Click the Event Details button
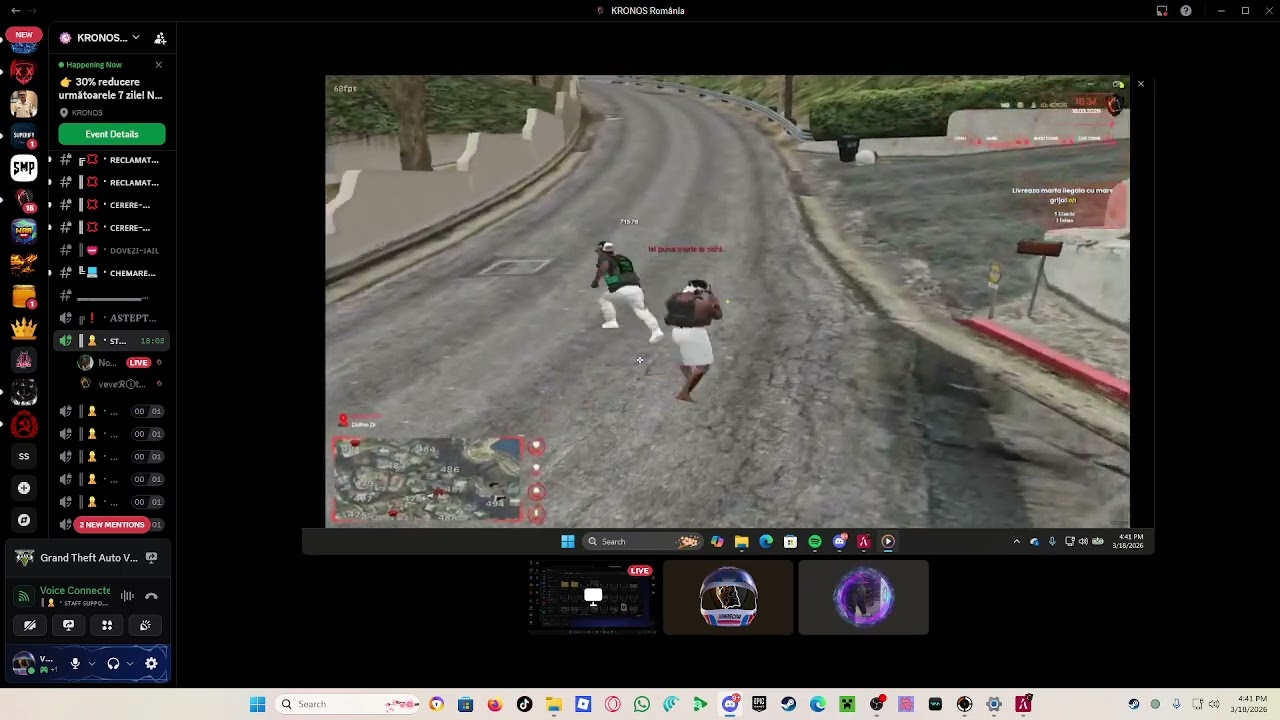Screen dimensions: 1280x720 tap(112, 134)
